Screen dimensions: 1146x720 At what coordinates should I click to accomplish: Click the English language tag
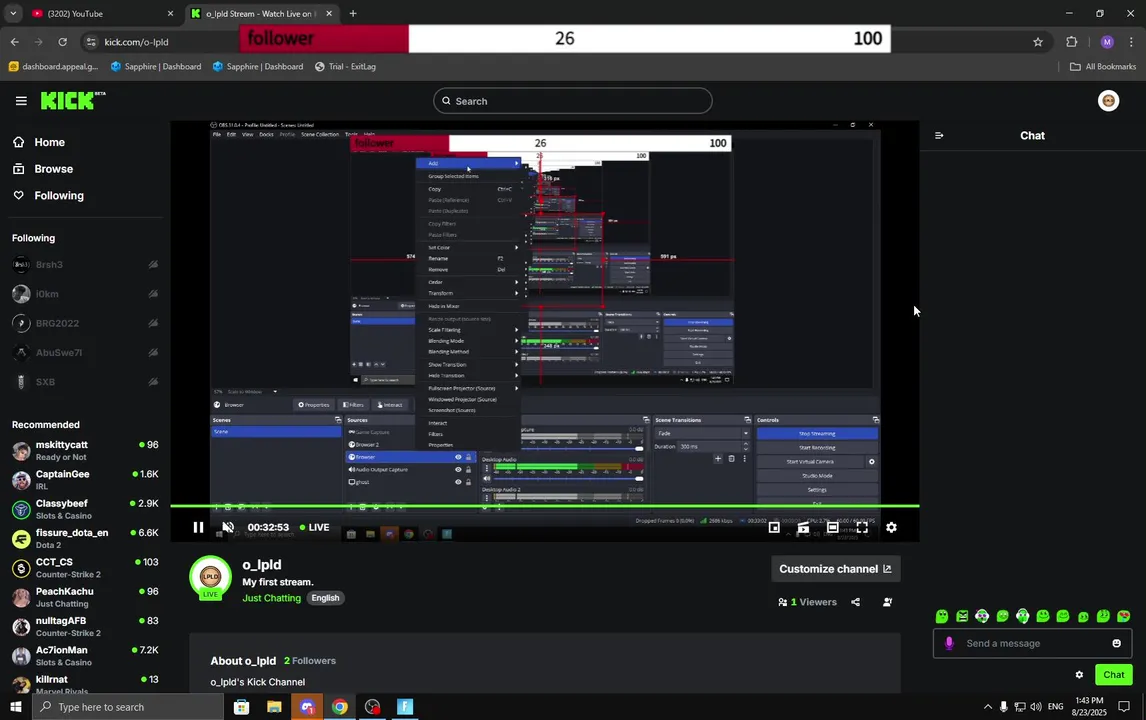pos(325,598)
